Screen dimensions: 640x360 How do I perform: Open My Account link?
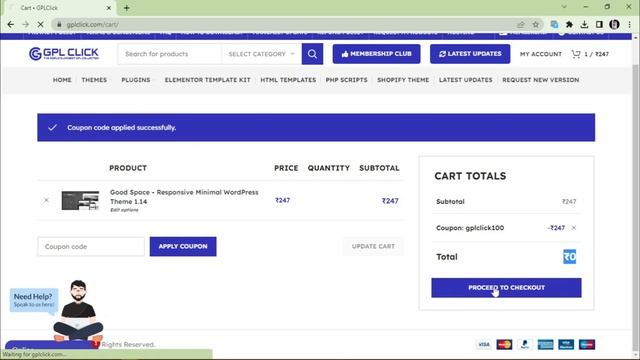541,54
